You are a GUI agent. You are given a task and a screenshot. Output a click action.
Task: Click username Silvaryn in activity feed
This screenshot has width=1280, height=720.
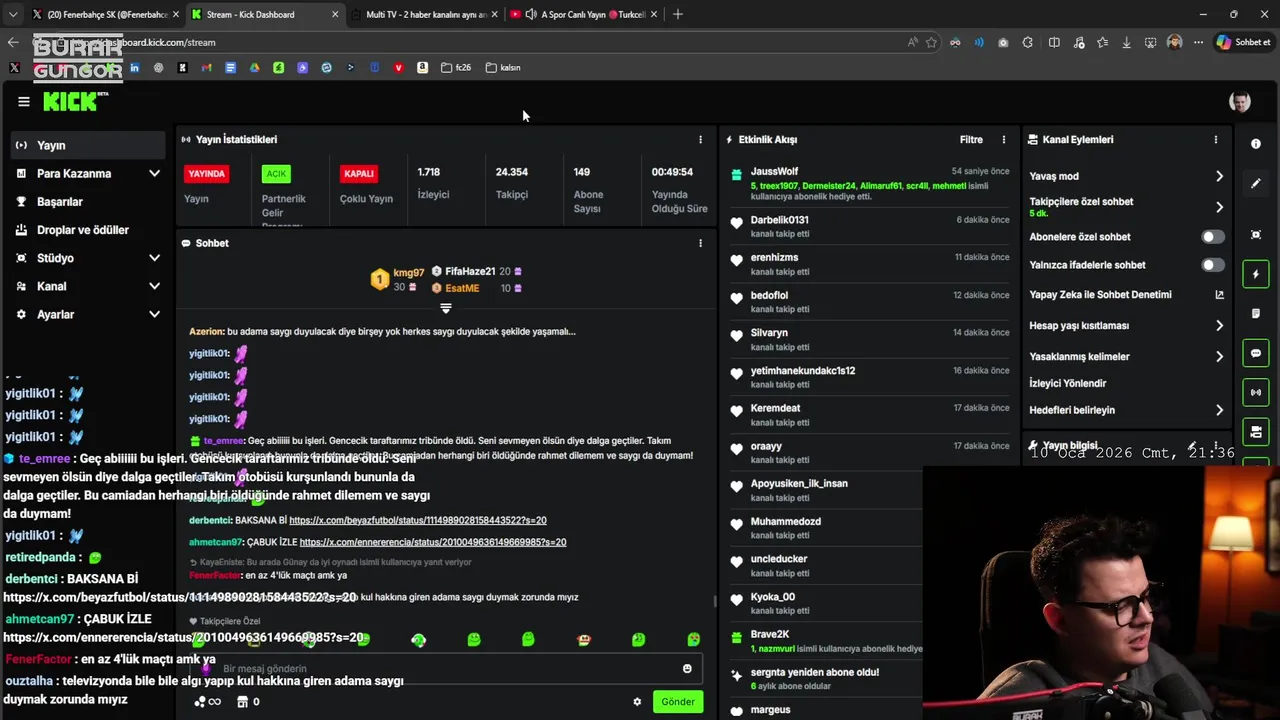click(x=769, y=333)
